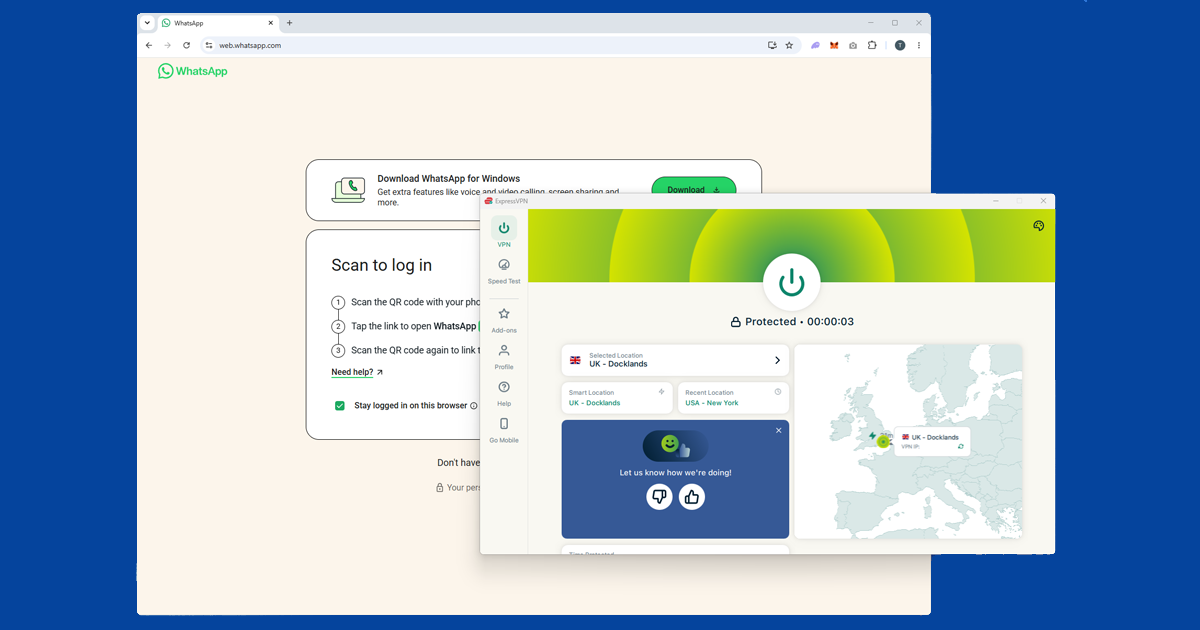Click the lock icon beside 'Your pers' text

point(439,488)
